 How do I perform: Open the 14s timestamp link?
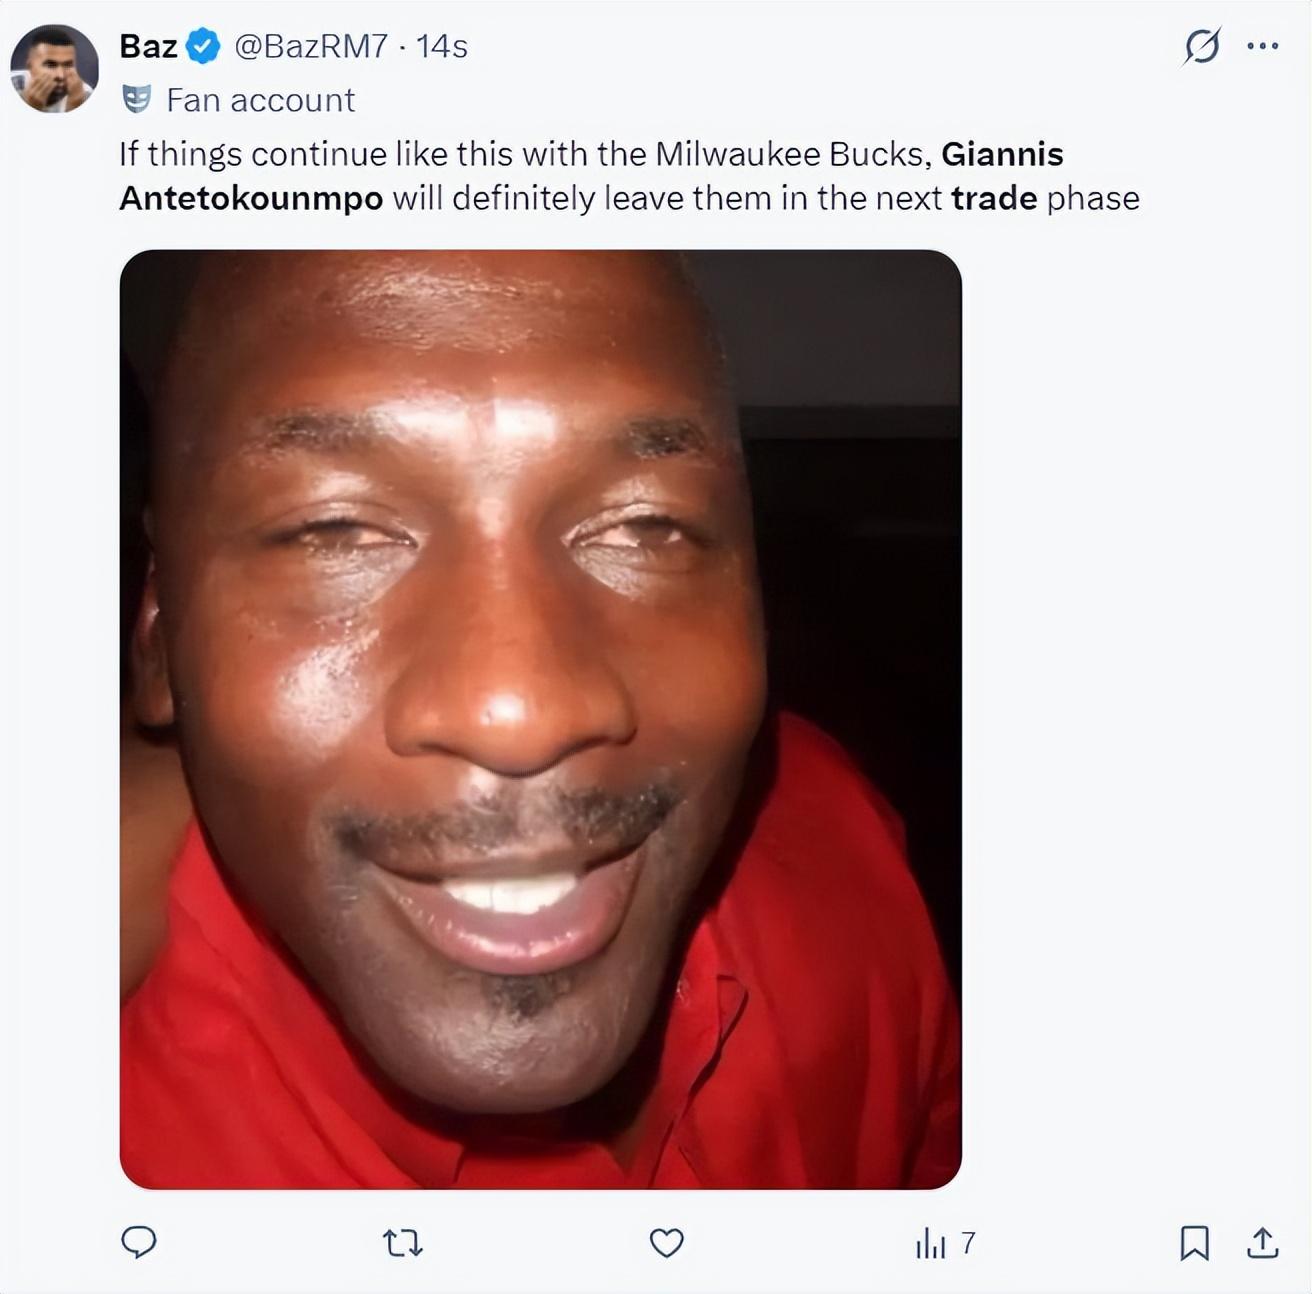point(442,46)
